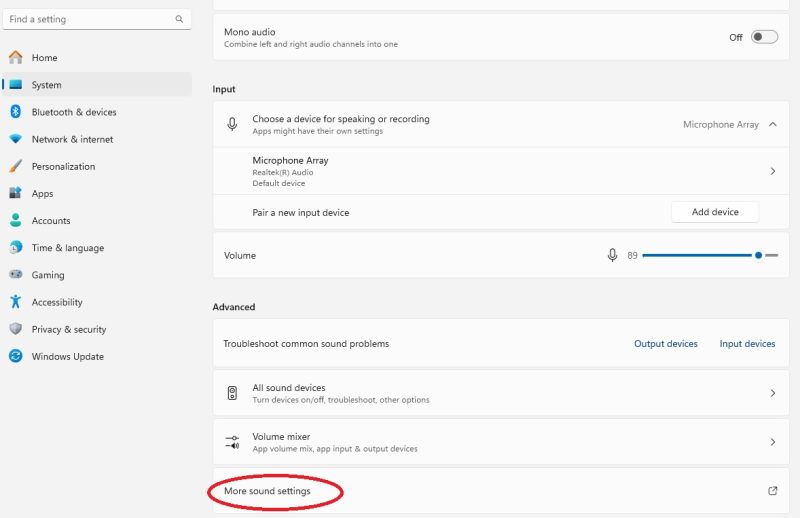Toggle the Mono audio switch
Viewport: 800px width, 518px height.
(x=764, y=37)
